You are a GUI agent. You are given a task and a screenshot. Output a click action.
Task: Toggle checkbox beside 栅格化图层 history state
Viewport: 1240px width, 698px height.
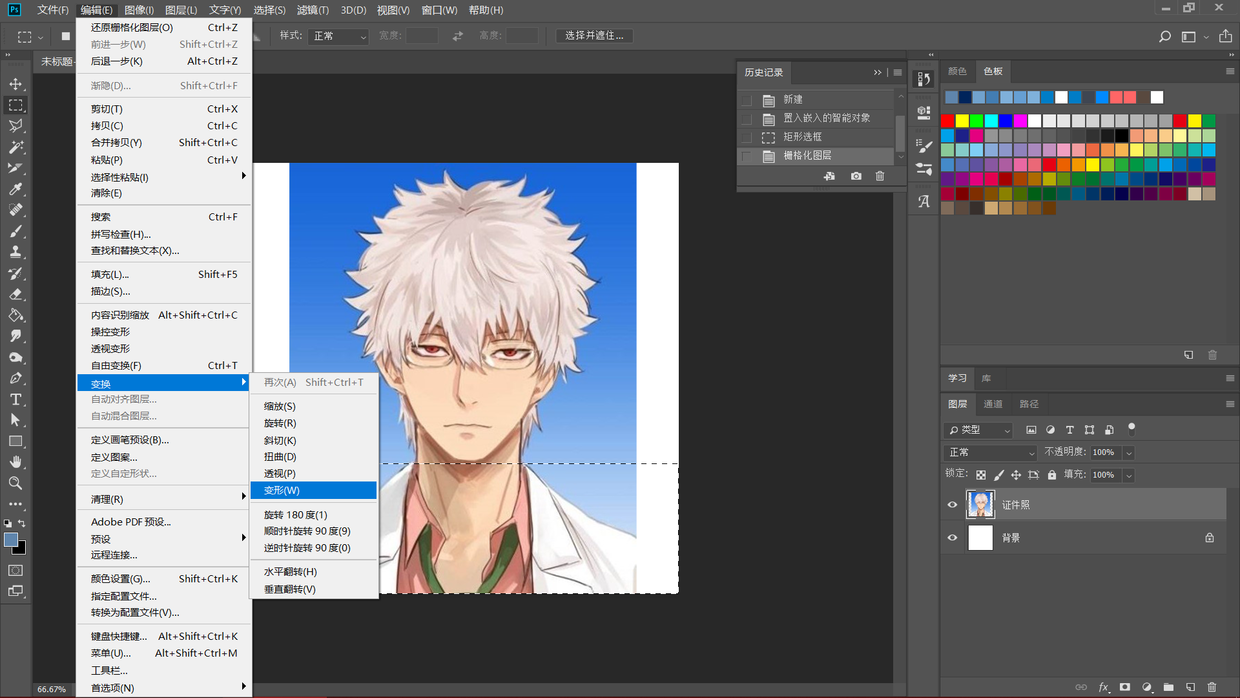click(746, 156)
